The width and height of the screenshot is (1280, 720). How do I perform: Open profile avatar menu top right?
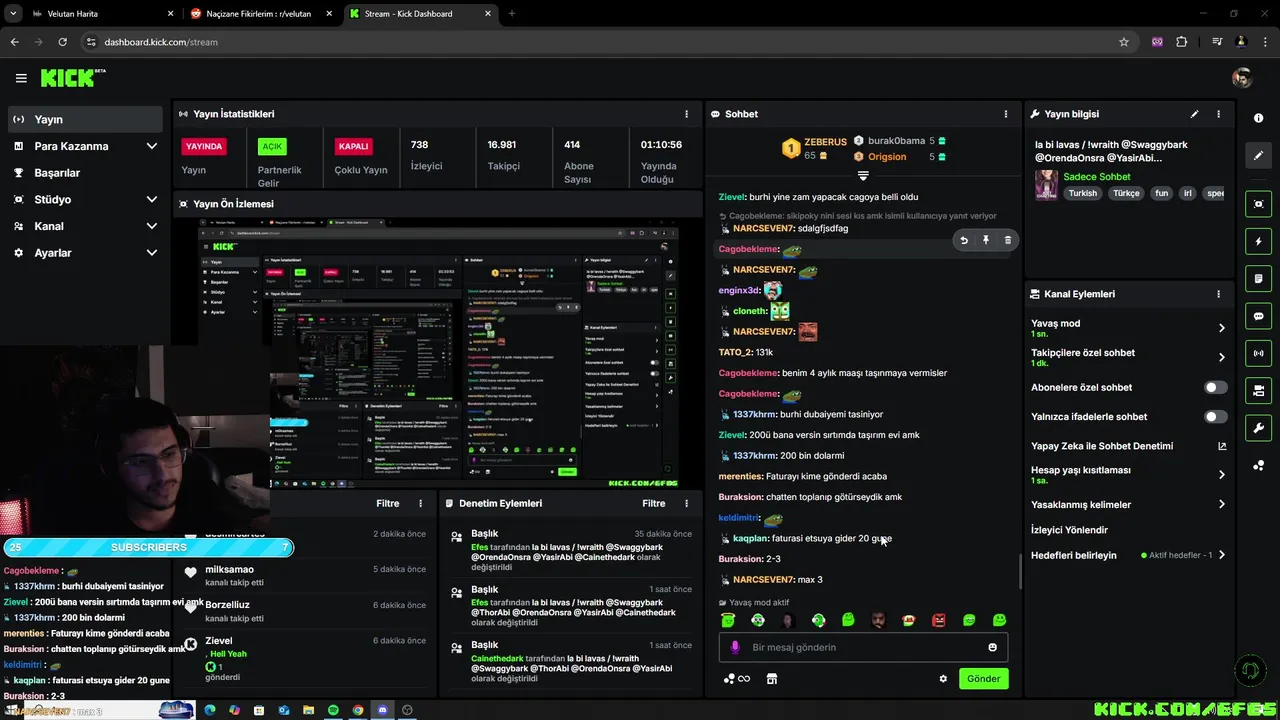[x=1242, y=78]
